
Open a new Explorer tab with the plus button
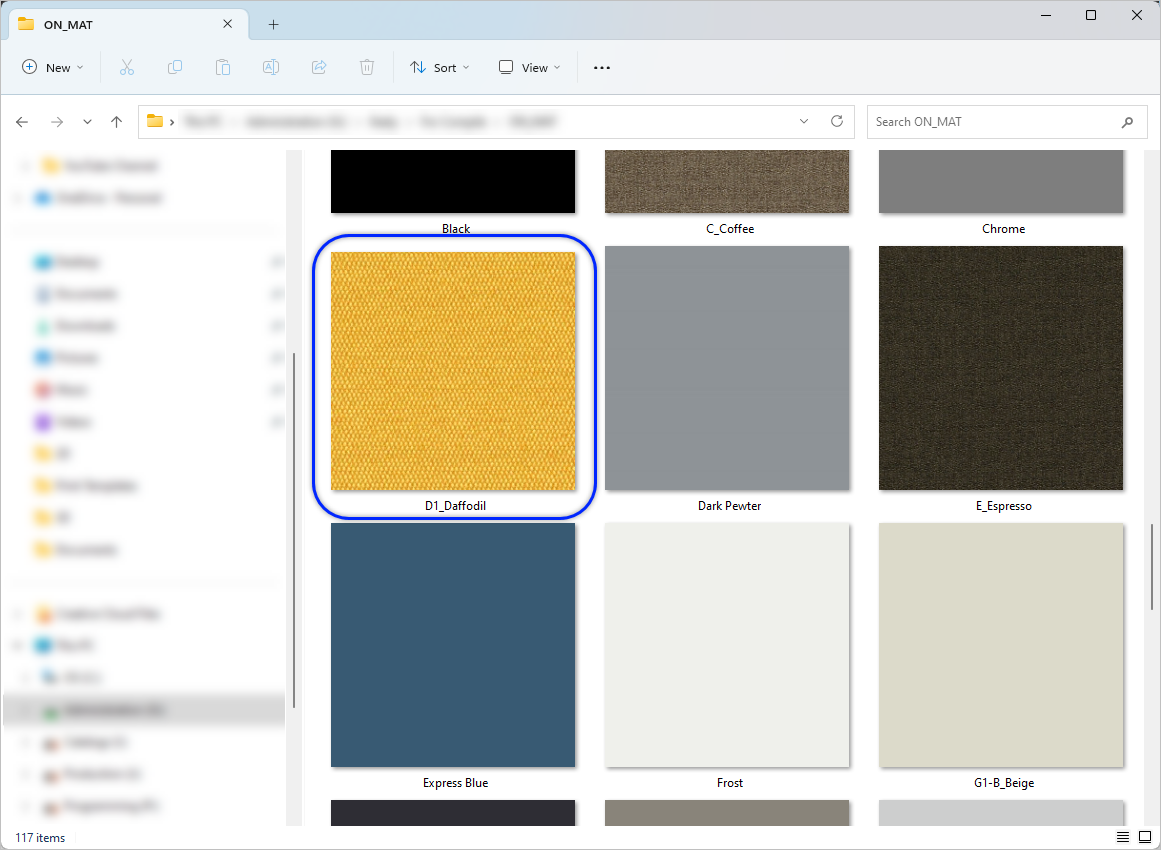273,23
